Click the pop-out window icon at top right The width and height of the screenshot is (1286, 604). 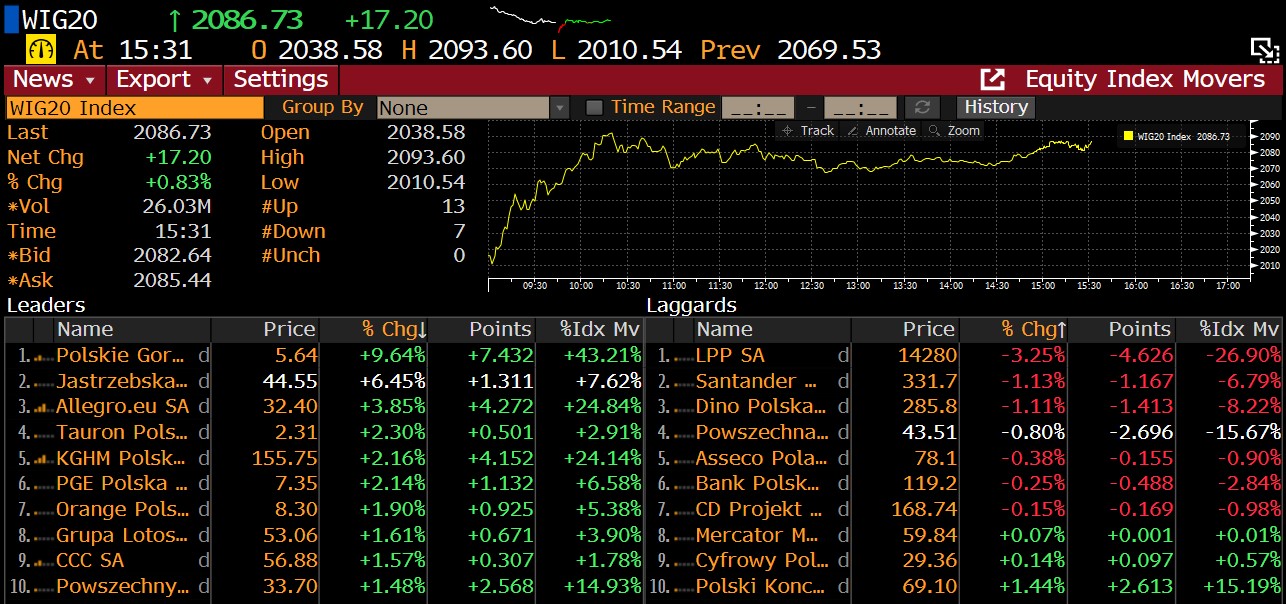click(x=1265, y=50)
